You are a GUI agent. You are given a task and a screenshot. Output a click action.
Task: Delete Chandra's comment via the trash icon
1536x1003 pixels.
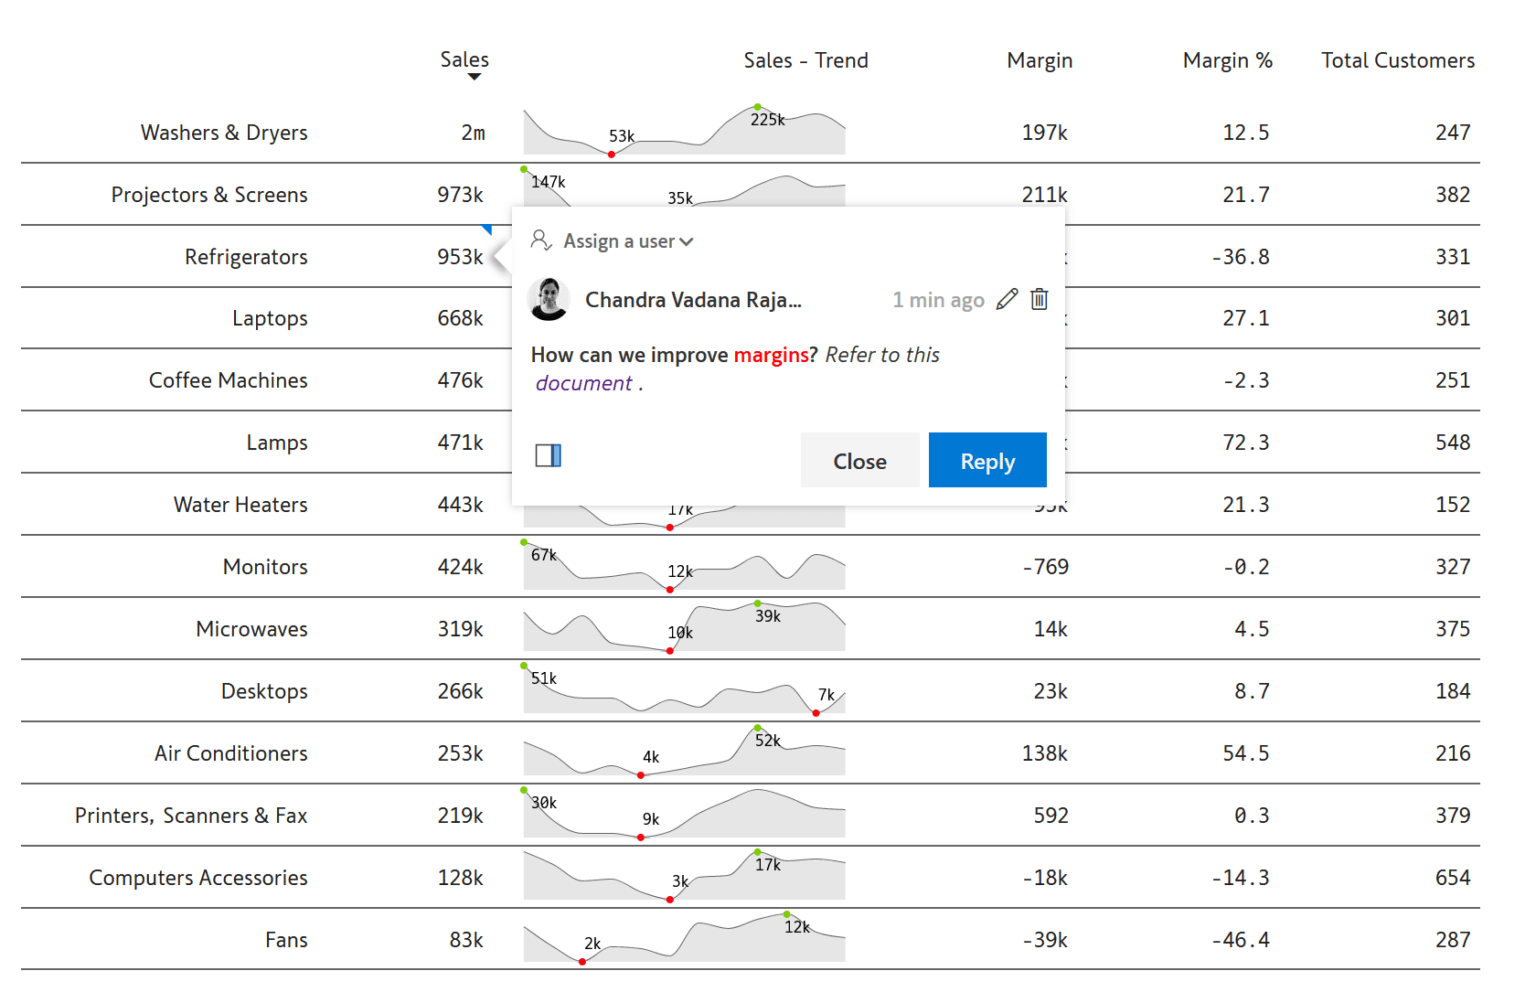(x=1040, y=299)
